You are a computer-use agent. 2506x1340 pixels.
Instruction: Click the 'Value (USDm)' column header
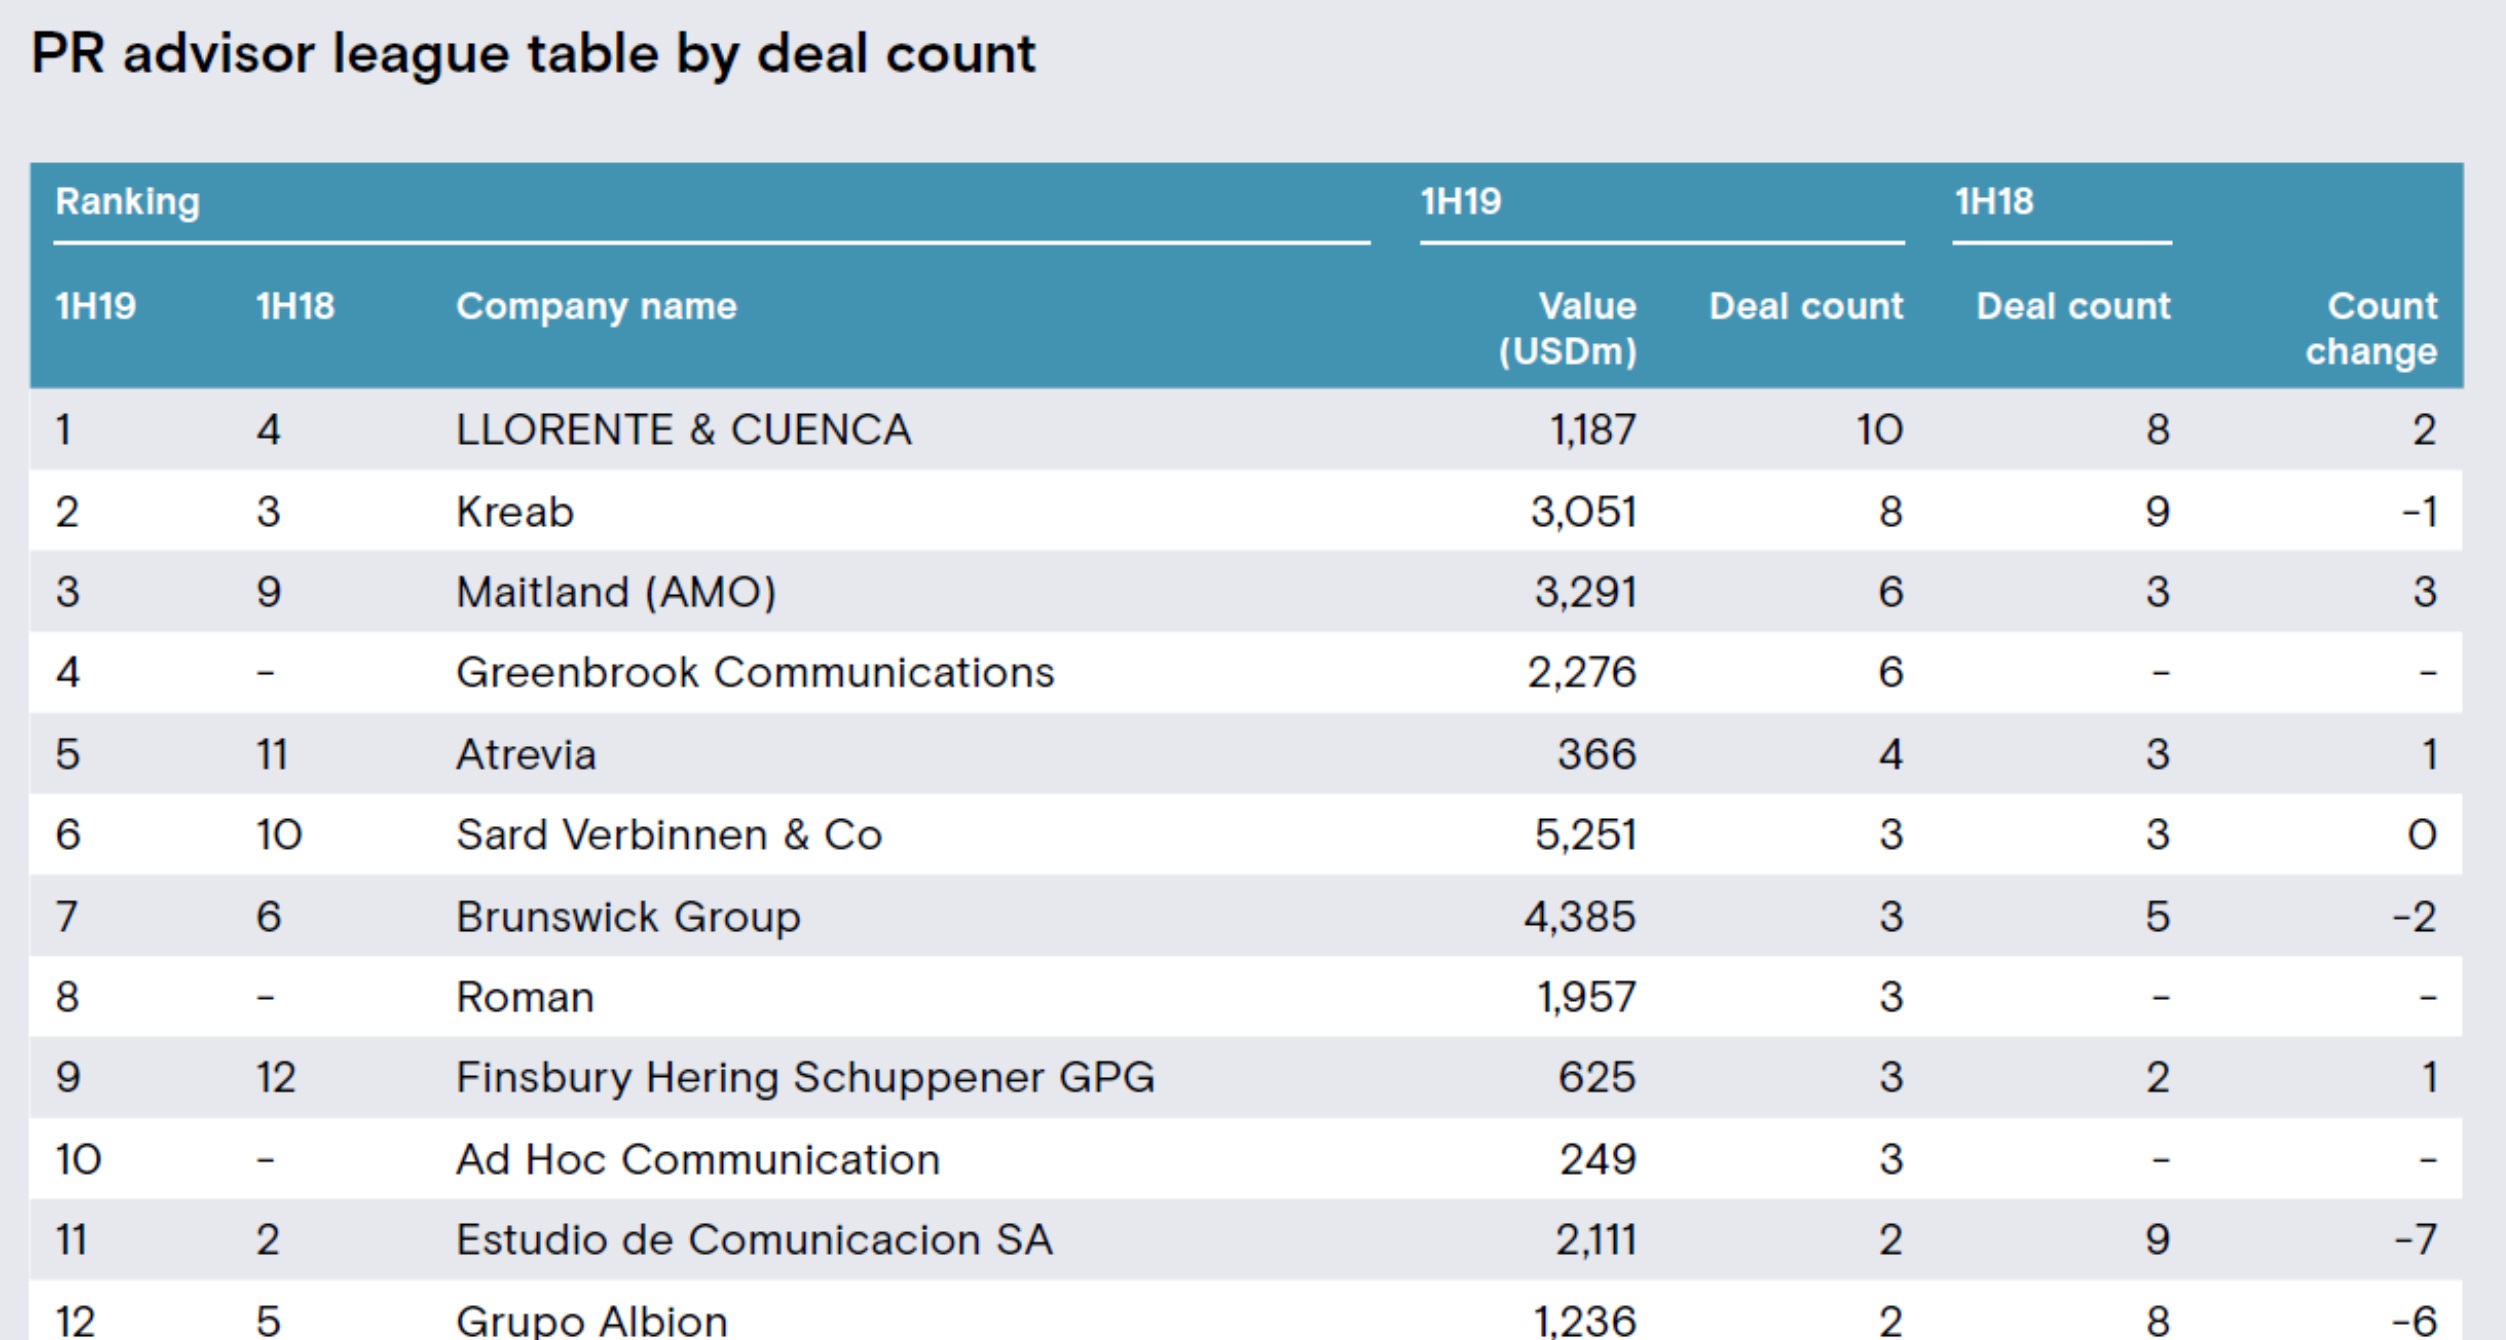point(1567,329)
